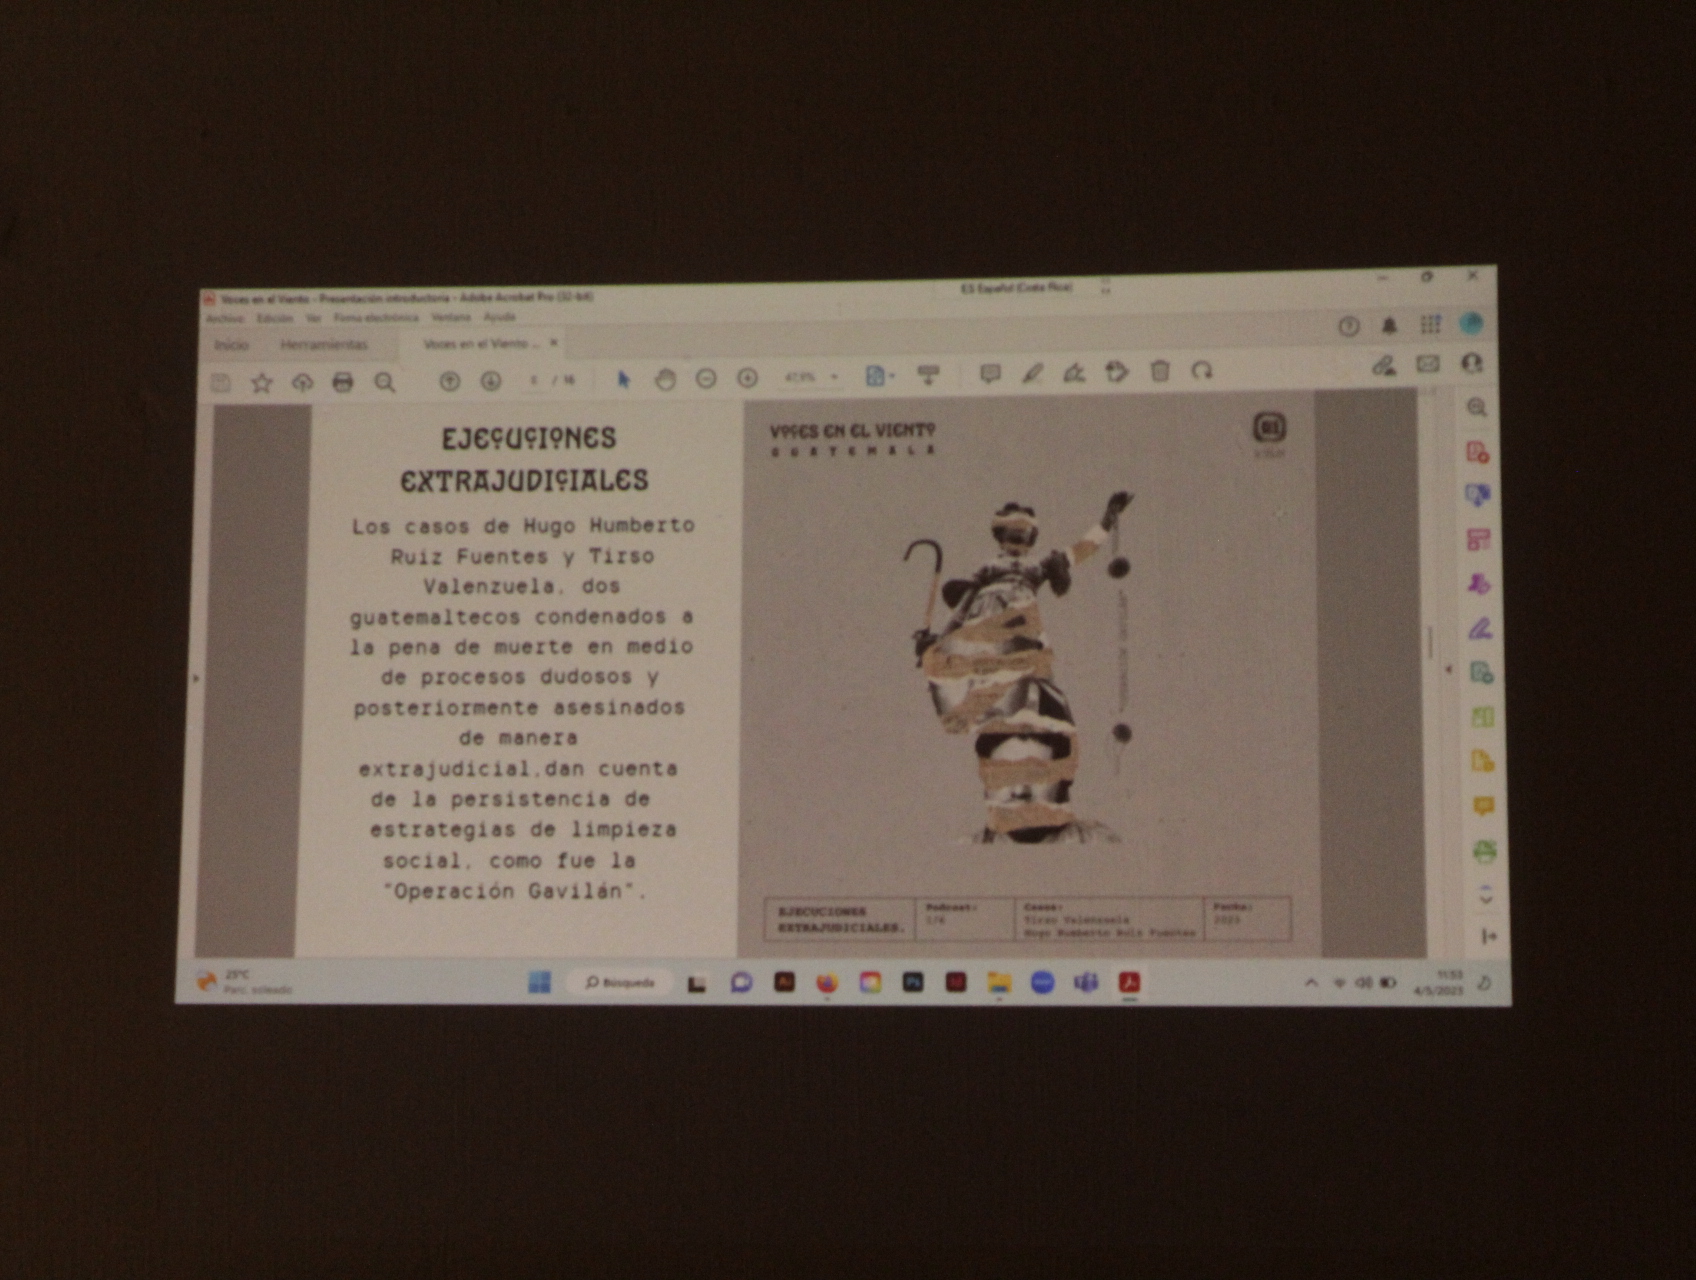This screenshot has height=1280, width=1696.
Task: Switch to the Inicio tab
Action: [x=231, y=345]
